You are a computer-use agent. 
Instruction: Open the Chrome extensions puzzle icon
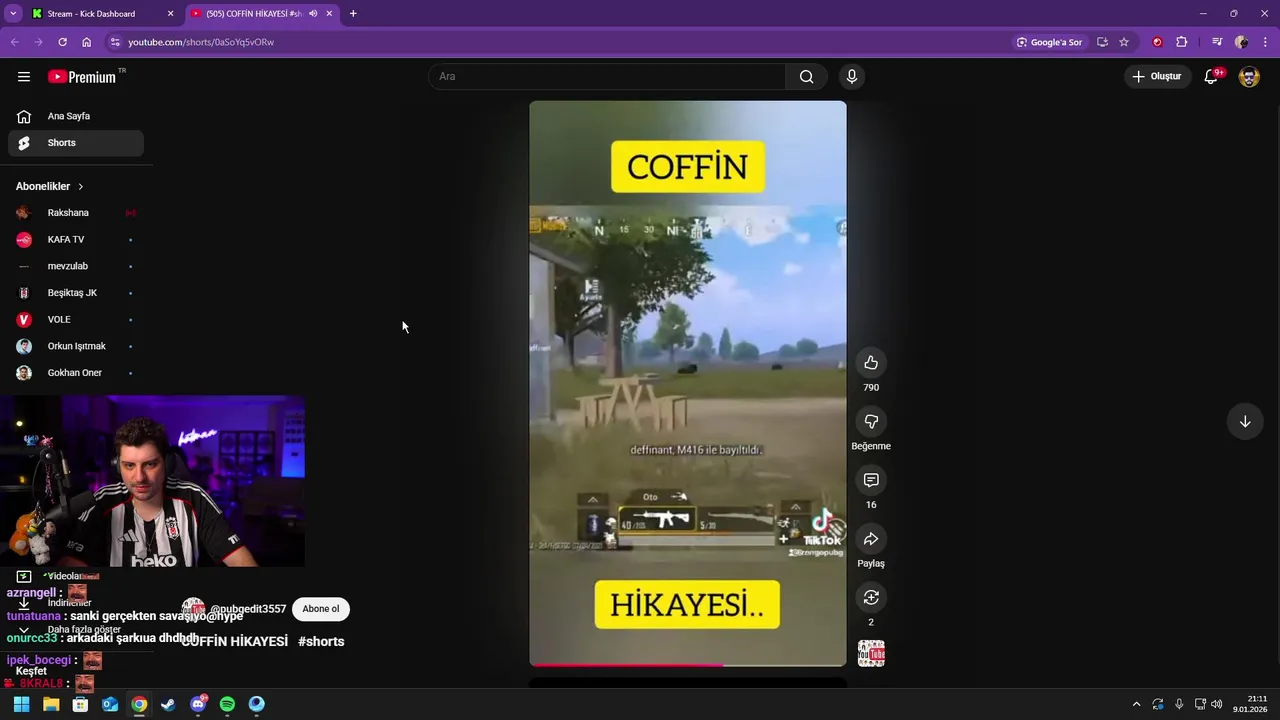coord(1182,42)
